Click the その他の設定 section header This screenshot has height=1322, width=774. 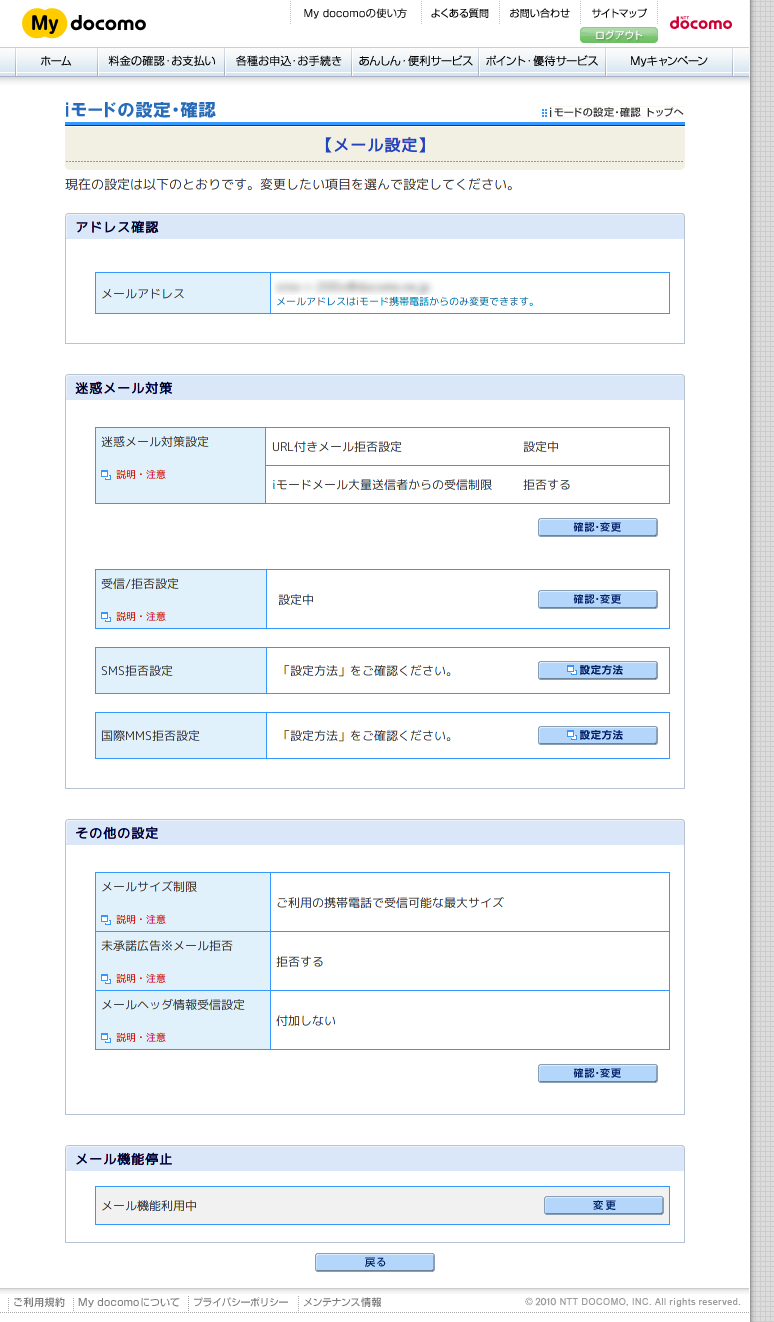point(375,833)
